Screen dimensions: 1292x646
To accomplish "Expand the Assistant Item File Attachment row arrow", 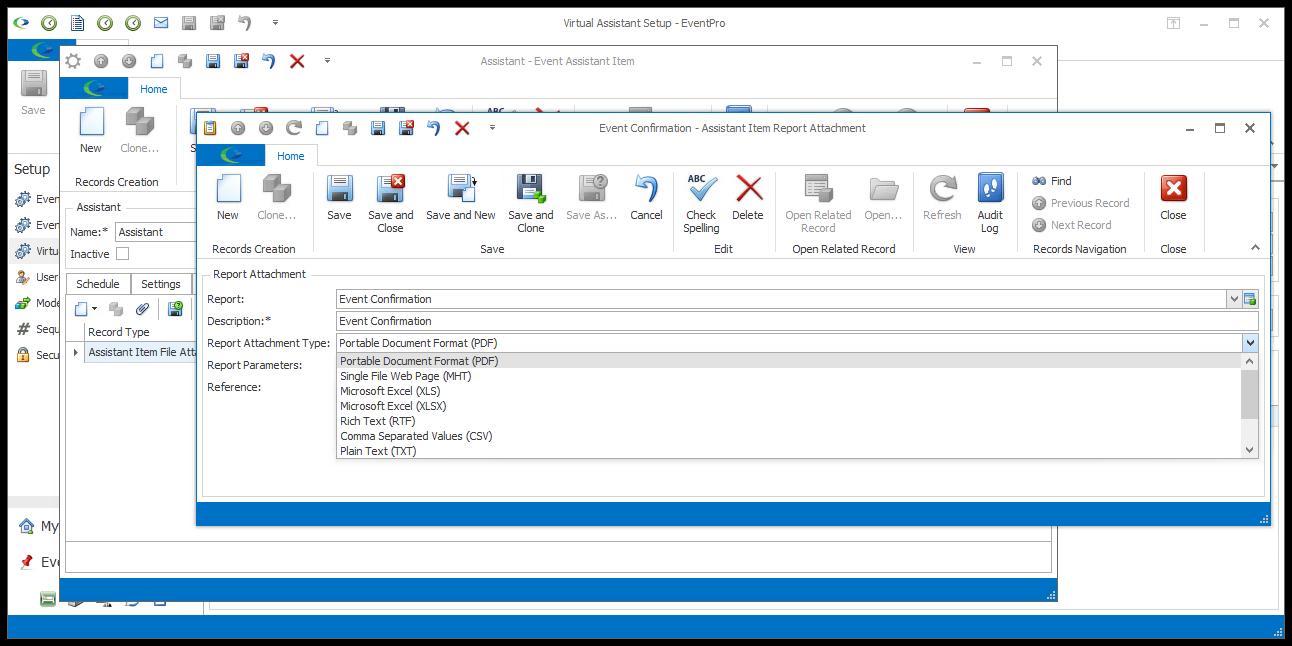I will pos(76,352).
